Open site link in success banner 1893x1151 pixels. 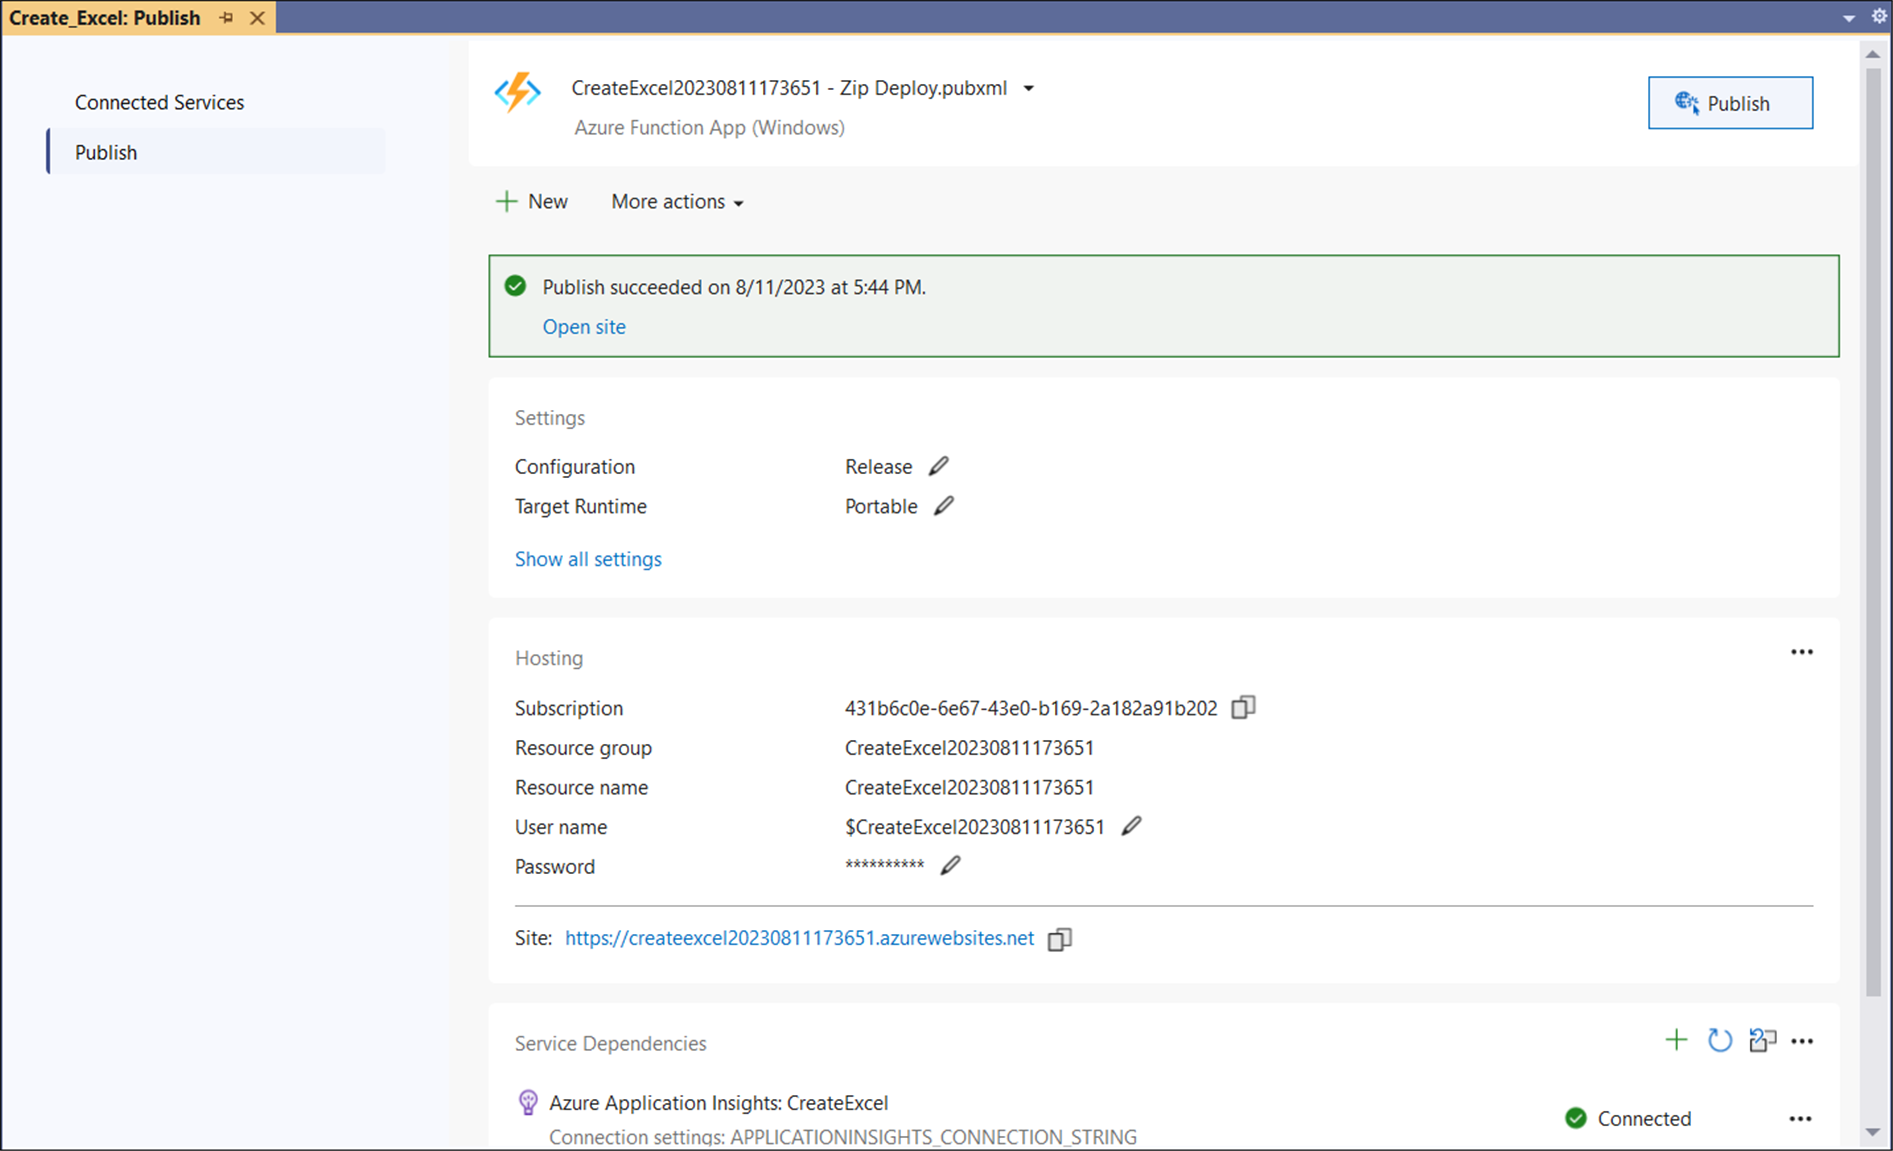[584, 327]
